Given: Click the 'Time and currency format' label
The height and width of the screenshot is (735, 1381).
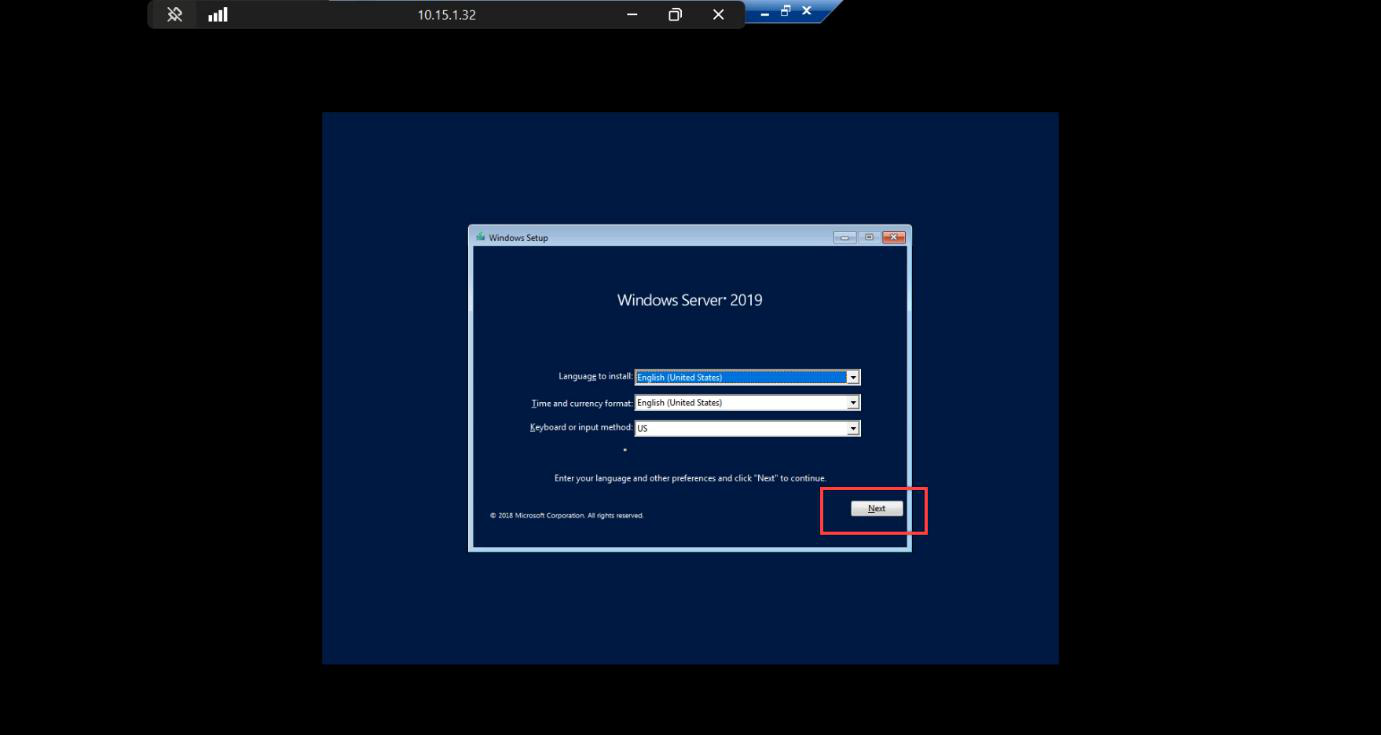Looking at the screenshot, I should [x=582, y=403].
